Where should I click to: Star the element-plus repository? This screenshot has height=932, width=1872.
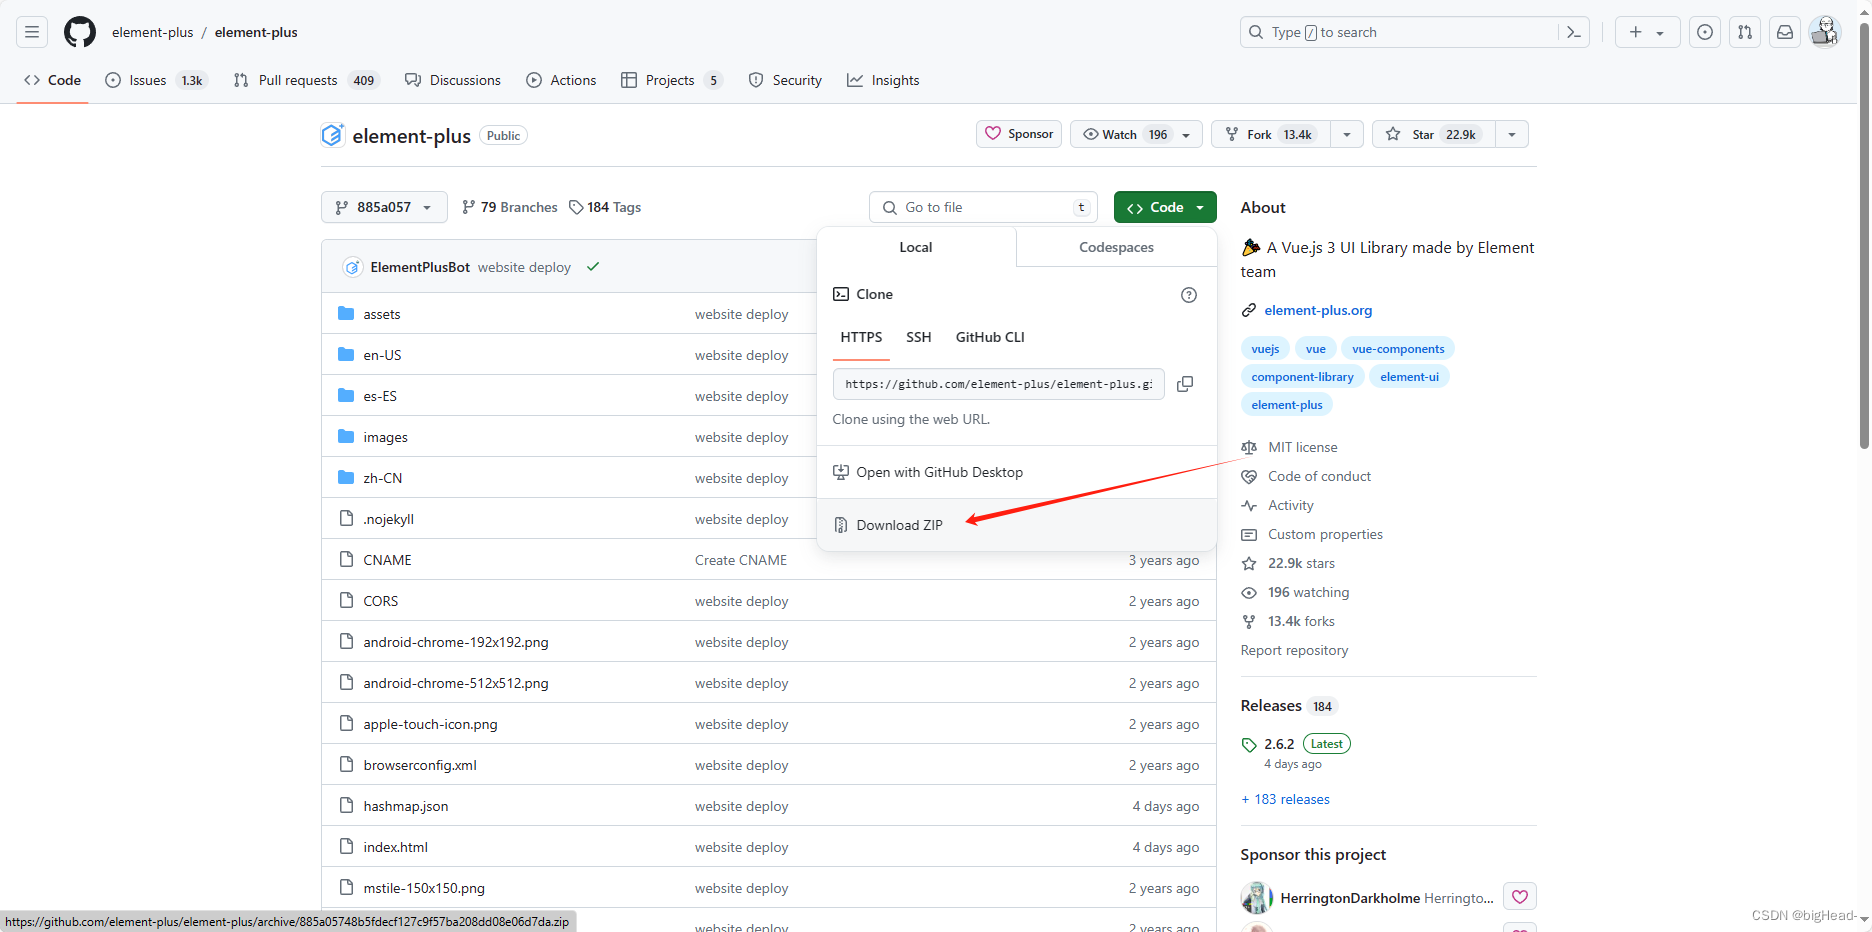click(1434, 135)
